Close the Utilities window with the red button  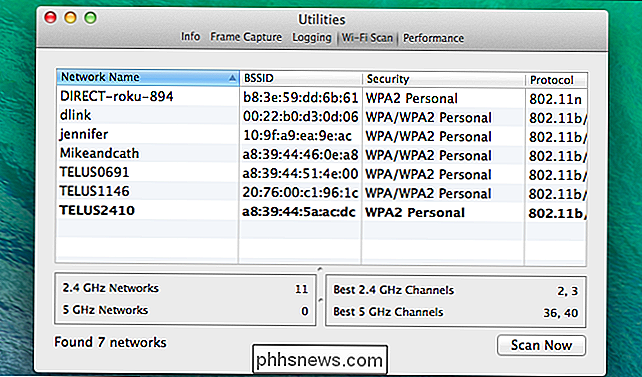pos(50,18)
